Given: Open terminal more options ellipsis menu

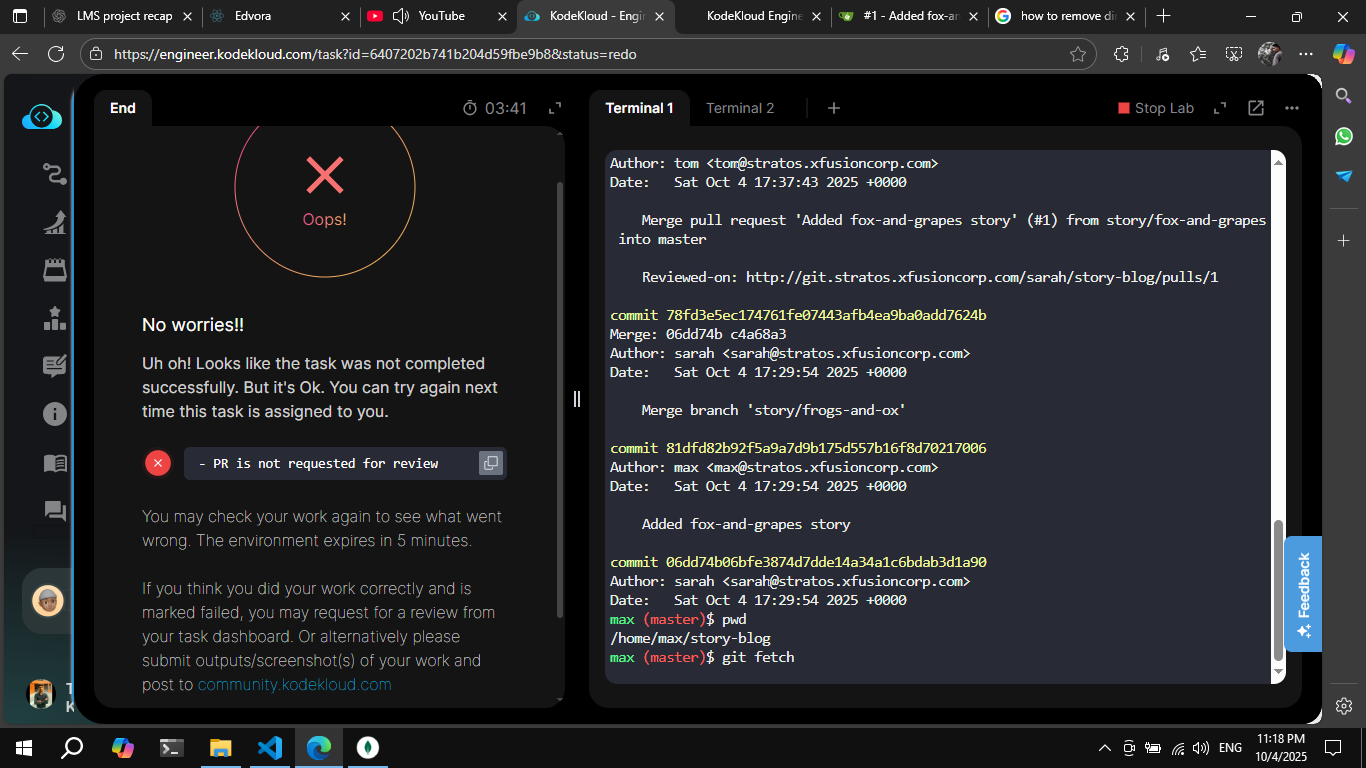Looking at the screenshot, I should [x=1292, y=108].
